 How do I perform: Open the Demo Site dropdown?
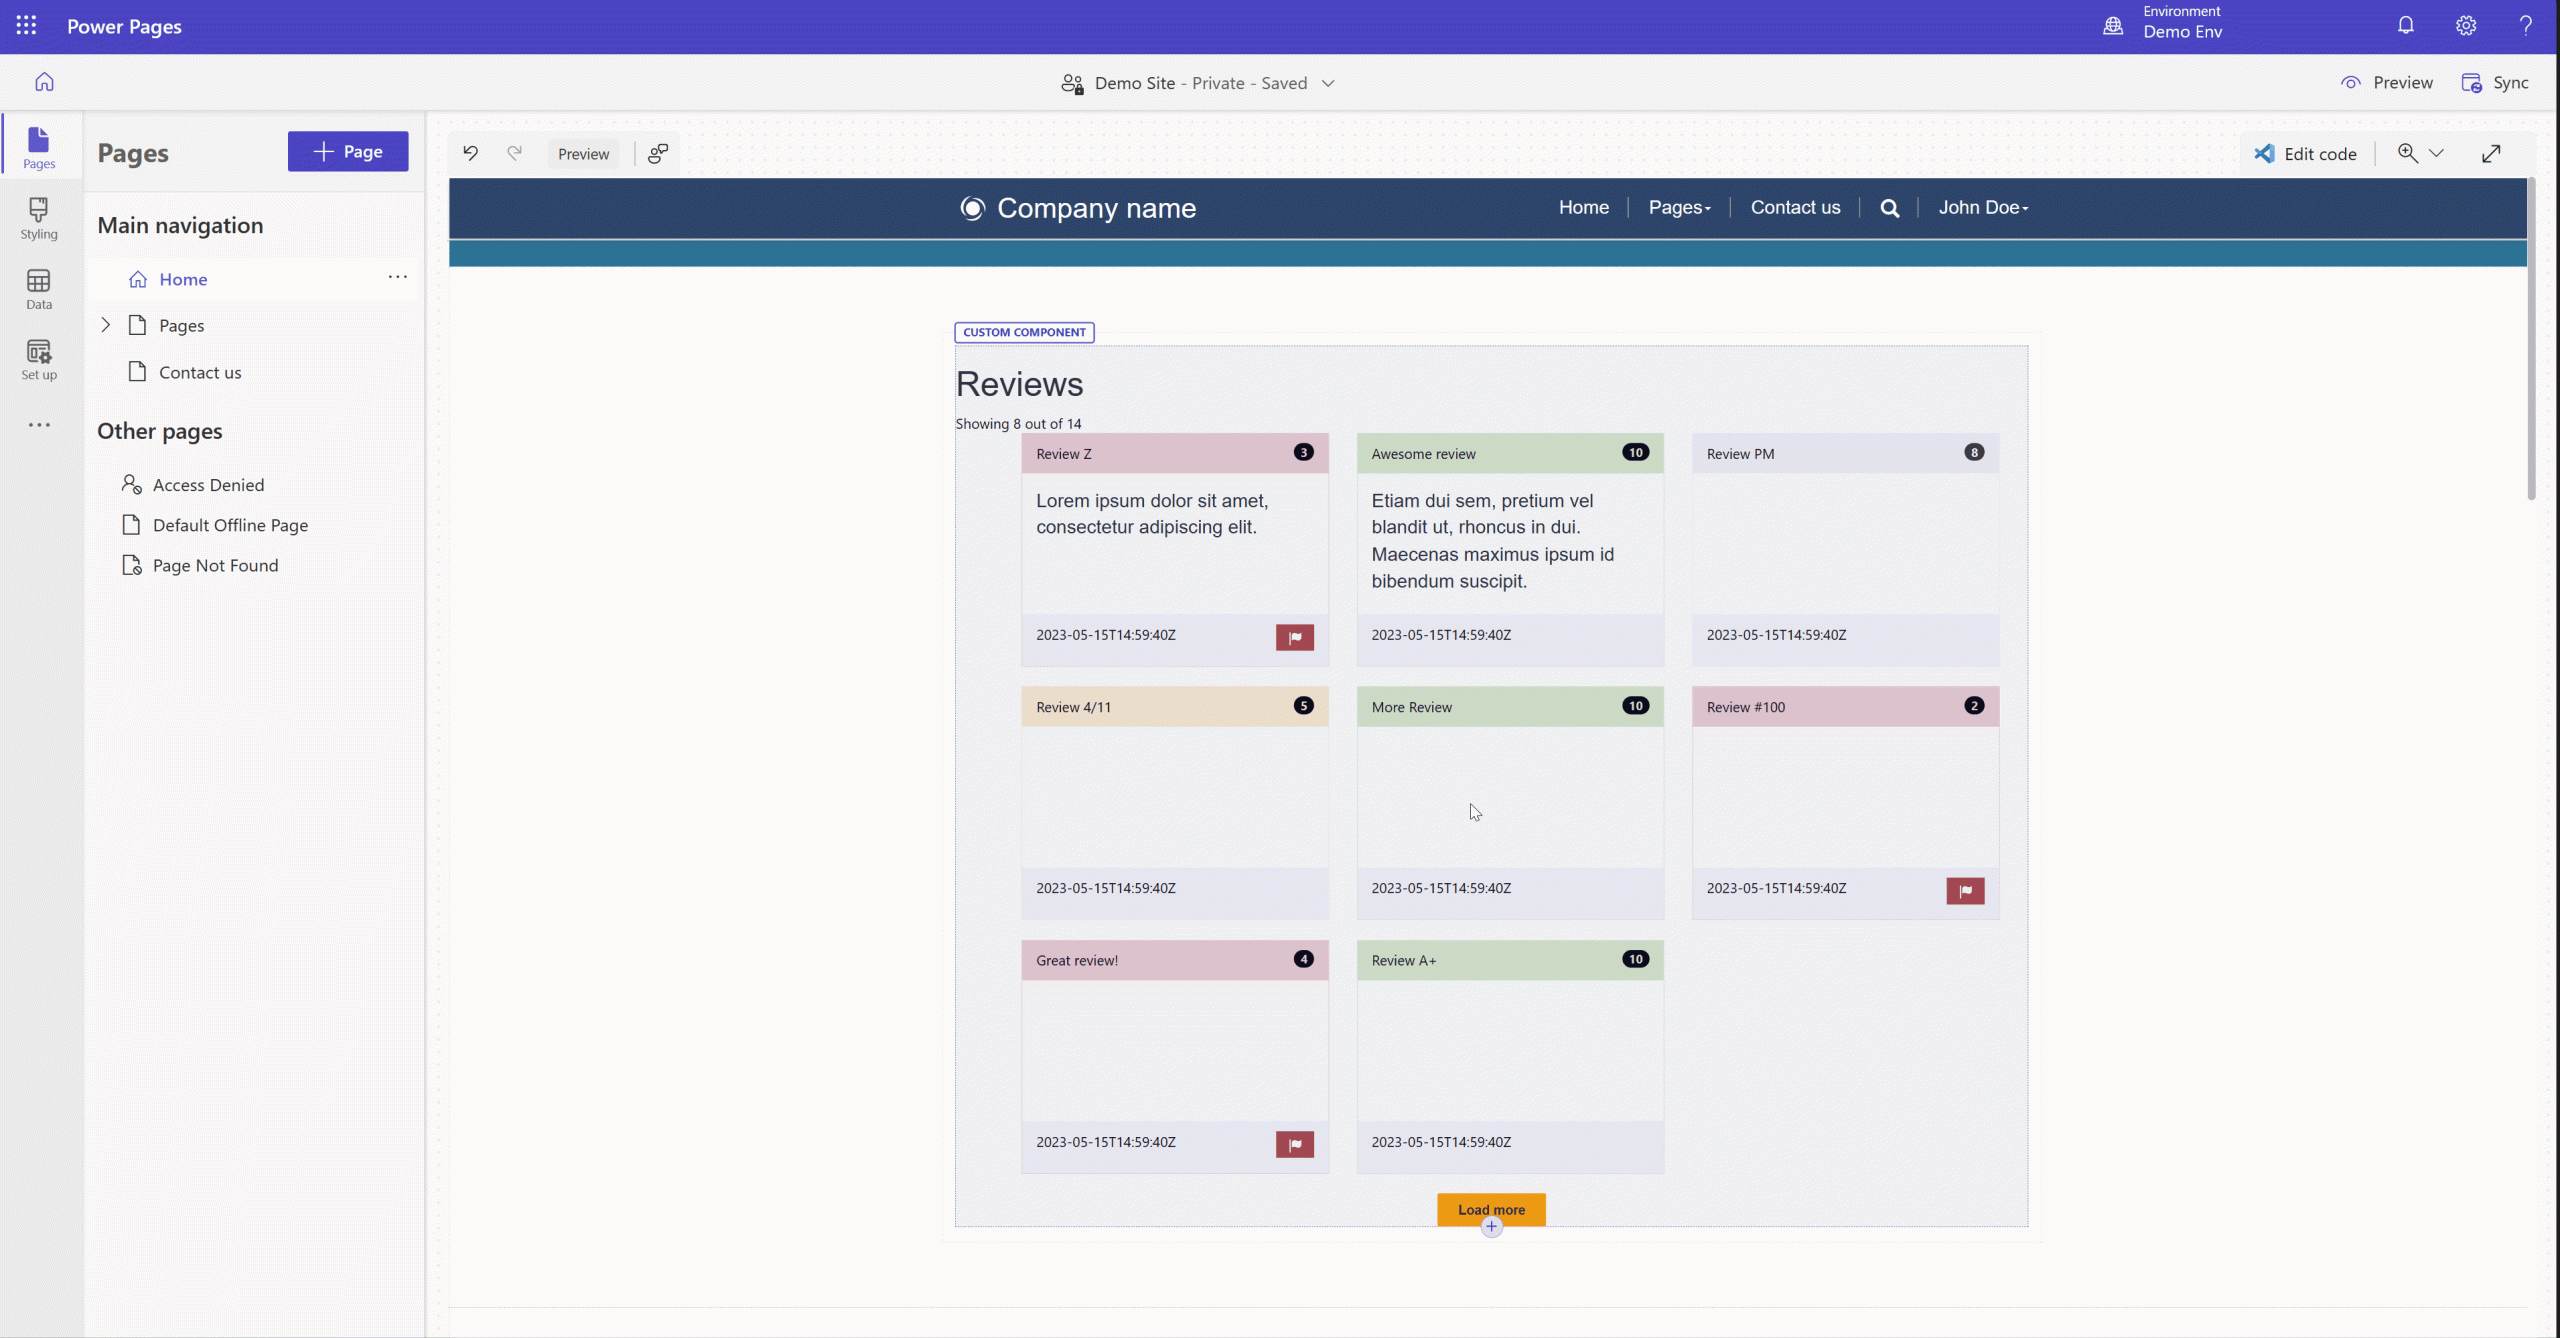click(1329, 83)
